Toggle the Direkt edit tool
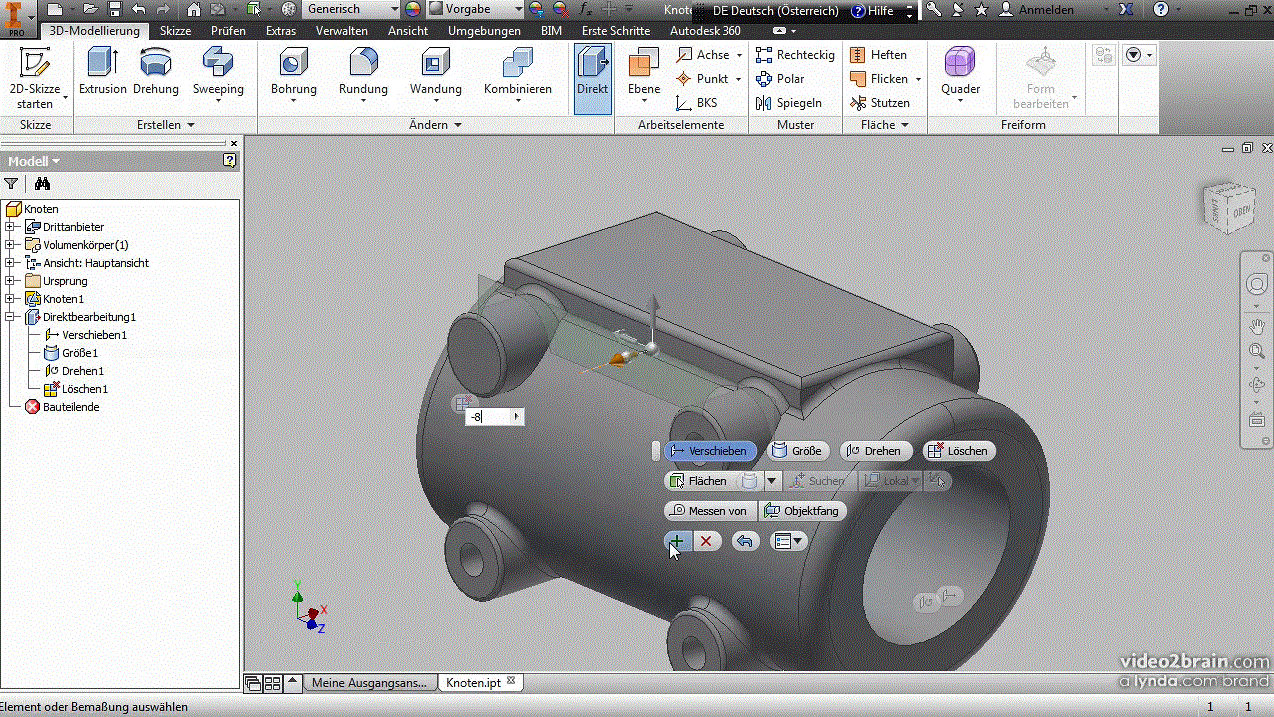1274x717 pixels. tap(593, 78)
